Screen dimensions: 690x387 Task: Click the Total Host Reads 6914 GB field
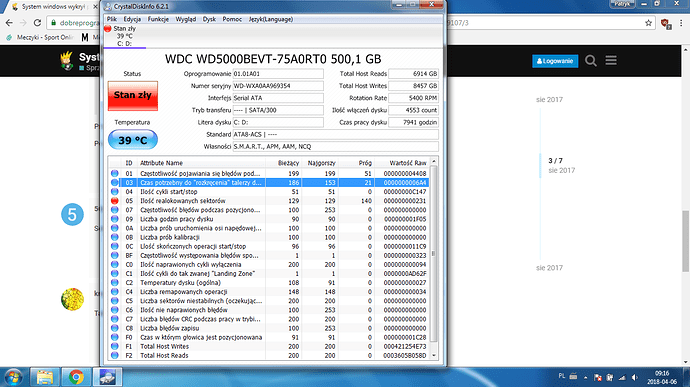click(x=413, y=74)
